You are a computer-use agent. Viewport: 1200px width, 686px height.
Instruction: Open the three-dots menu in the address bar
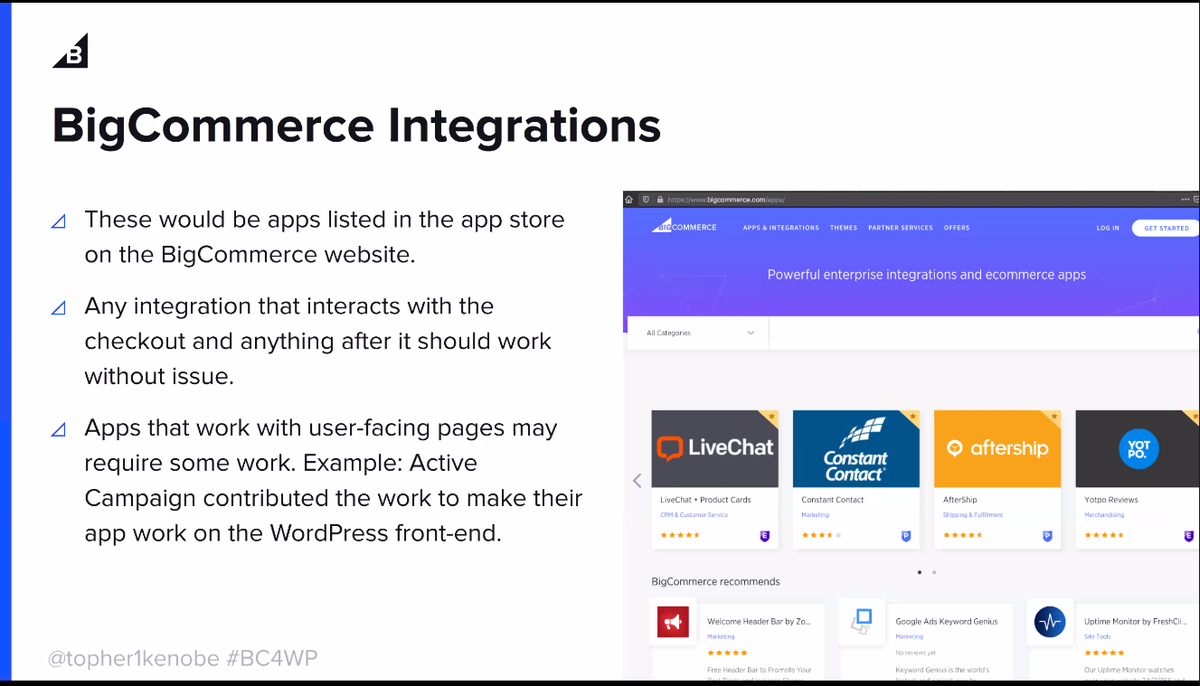(x=1185, y=199)
